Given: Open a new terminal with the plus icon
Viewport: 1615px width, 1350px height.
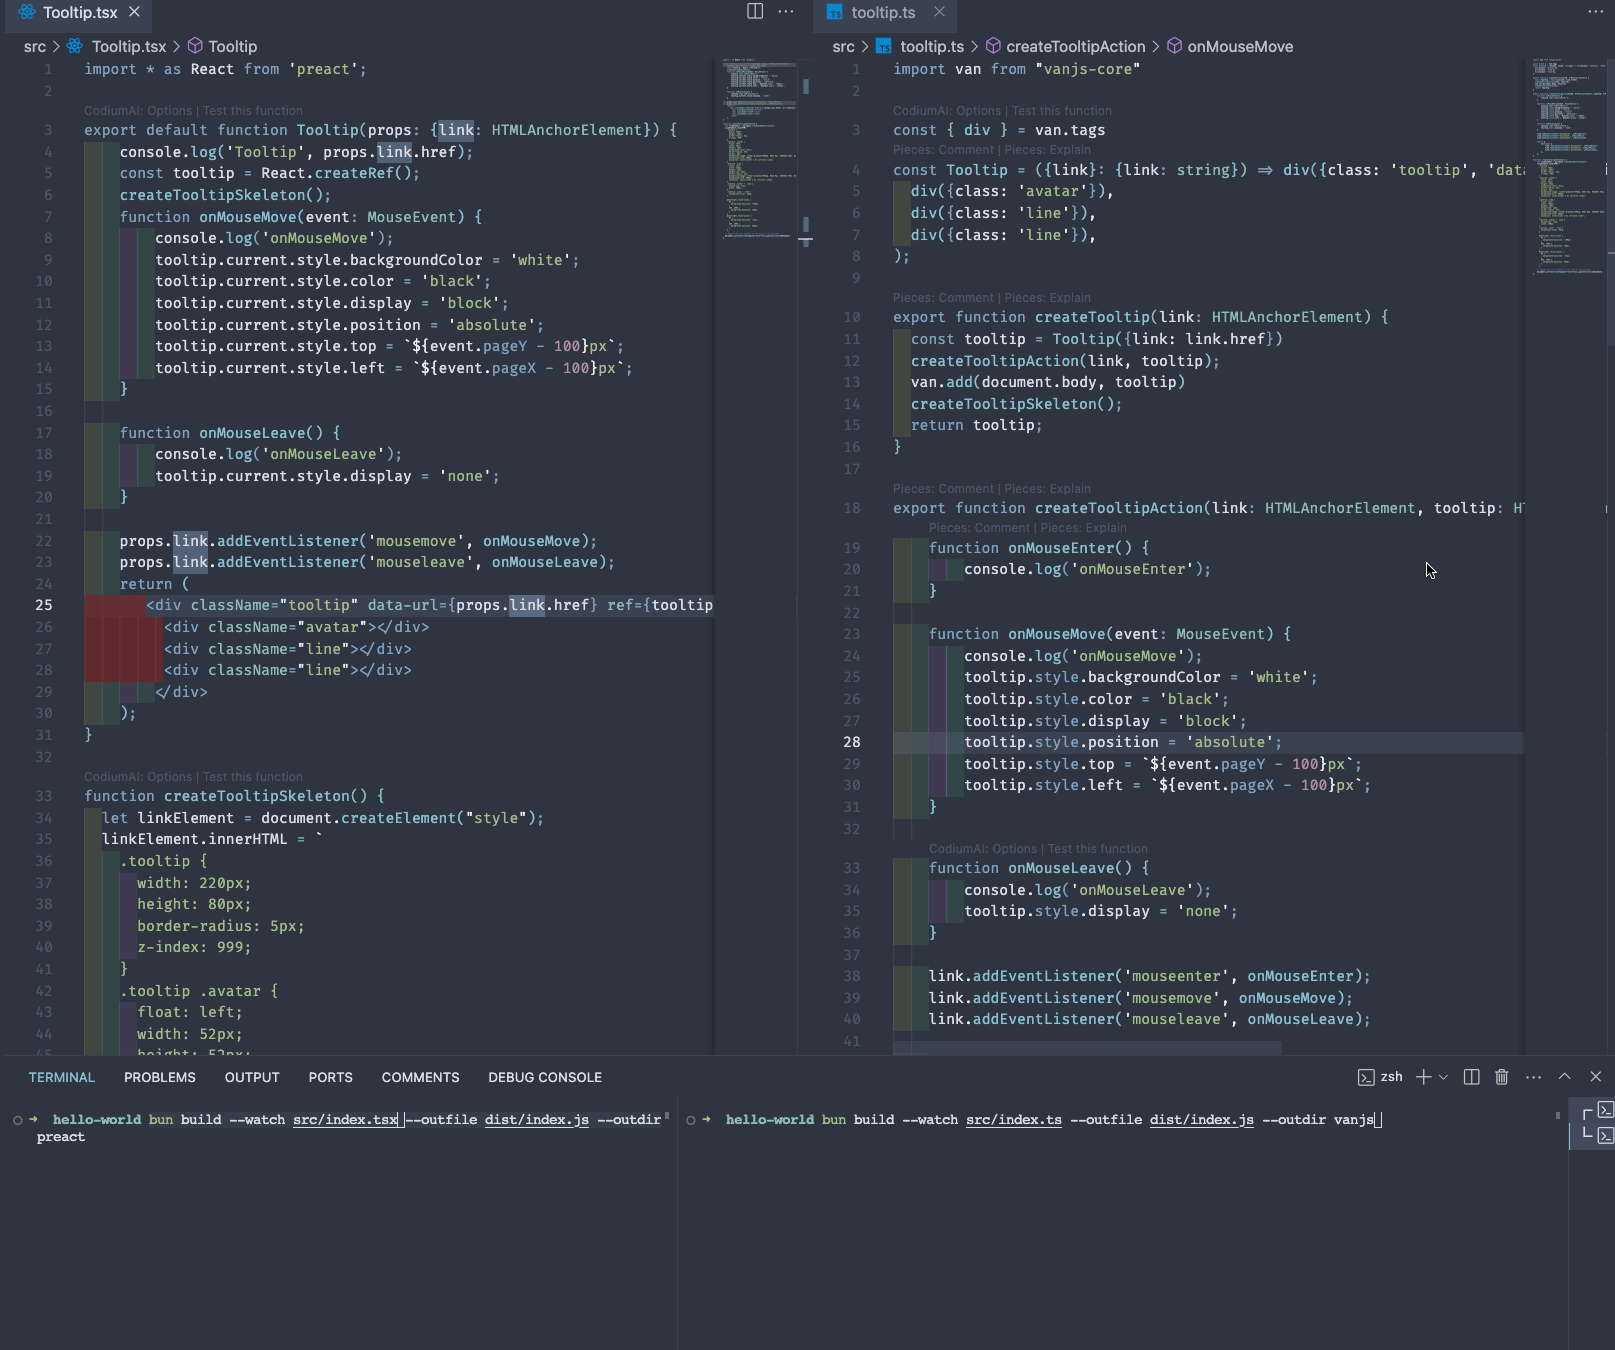Looking at the screenshot, I should pos(1423,1077).
